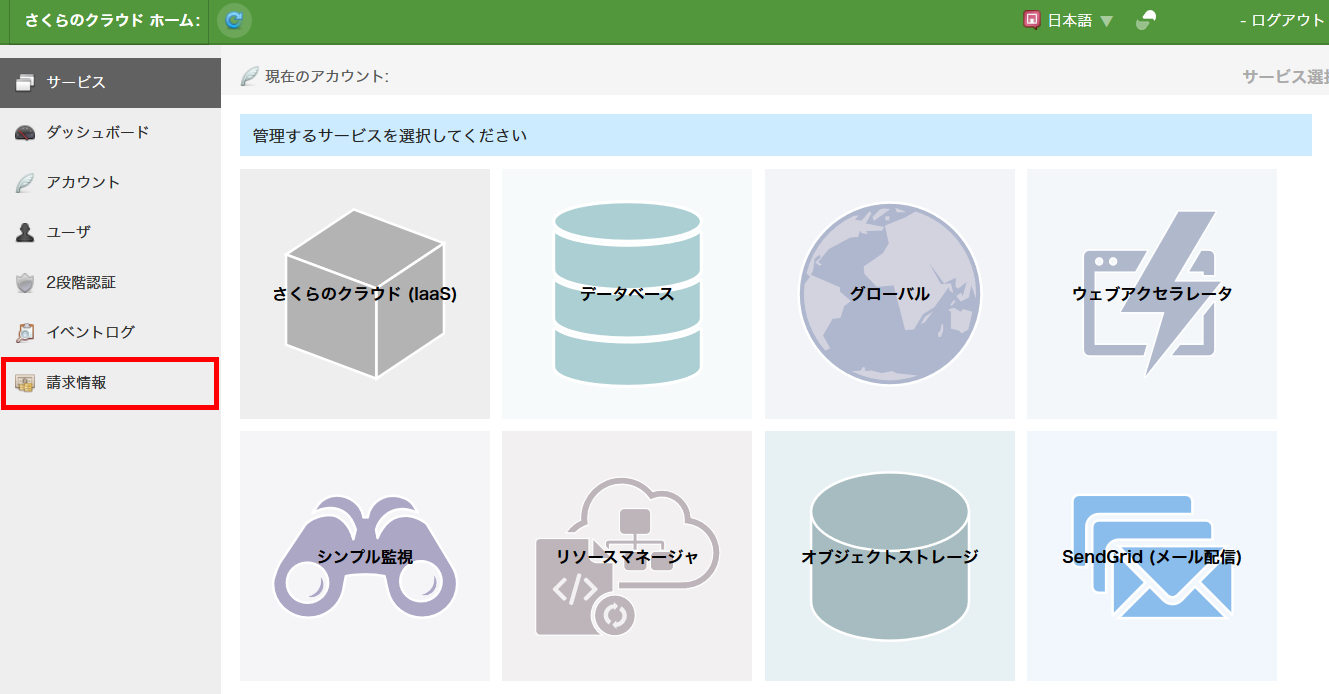Open the グローバル globe tile
This screenshot has height=694, width=1329.
click(889, 294)
